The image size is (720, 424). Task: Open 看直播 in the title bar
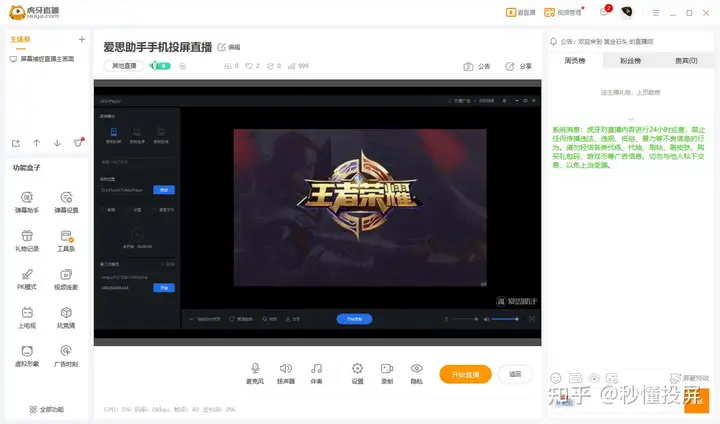[521, 12]
